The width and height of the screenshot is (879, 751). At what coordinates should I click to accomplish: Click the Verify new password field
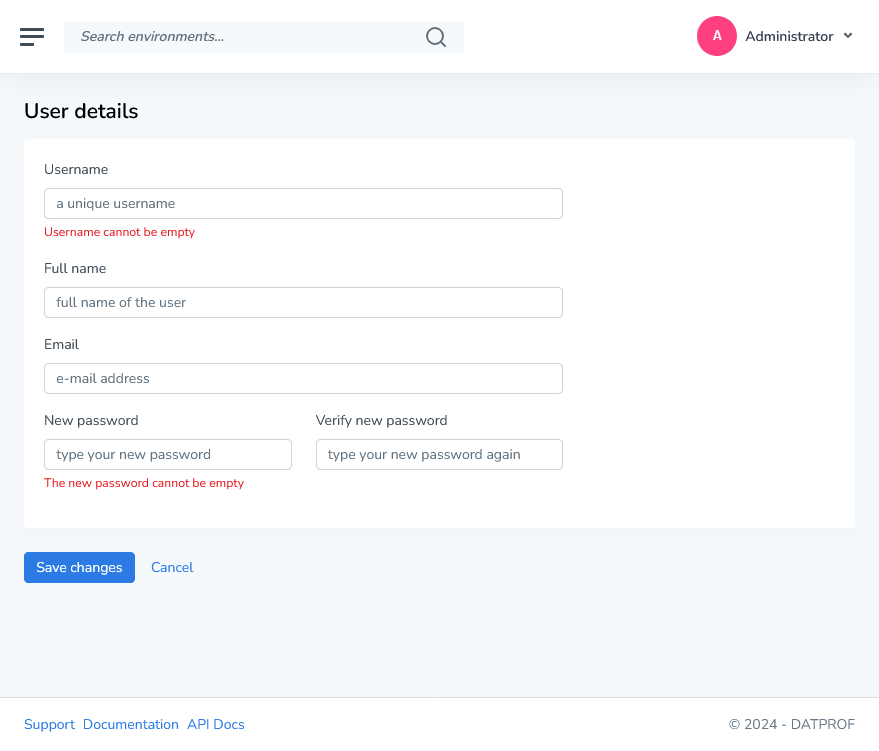point(439,455)
